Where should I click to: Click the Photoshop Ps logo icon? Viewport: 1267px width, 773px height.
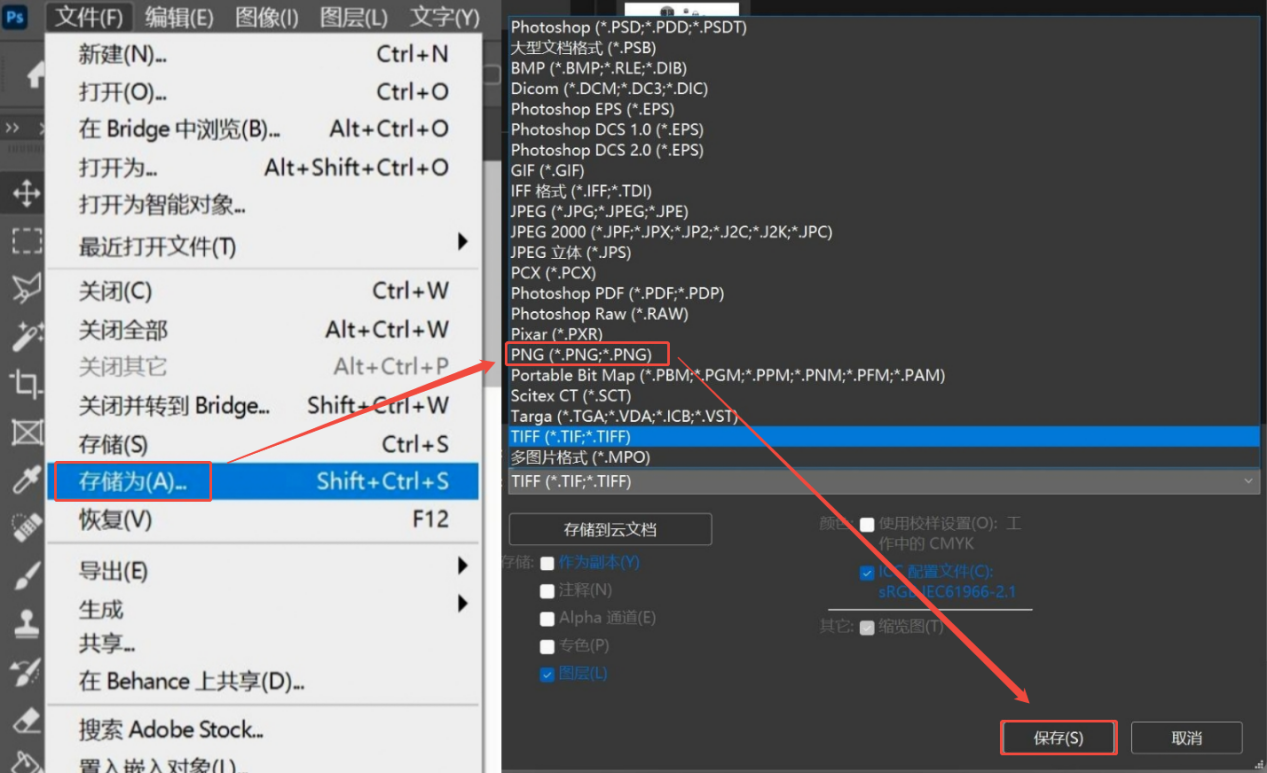[x=15, y=17]
